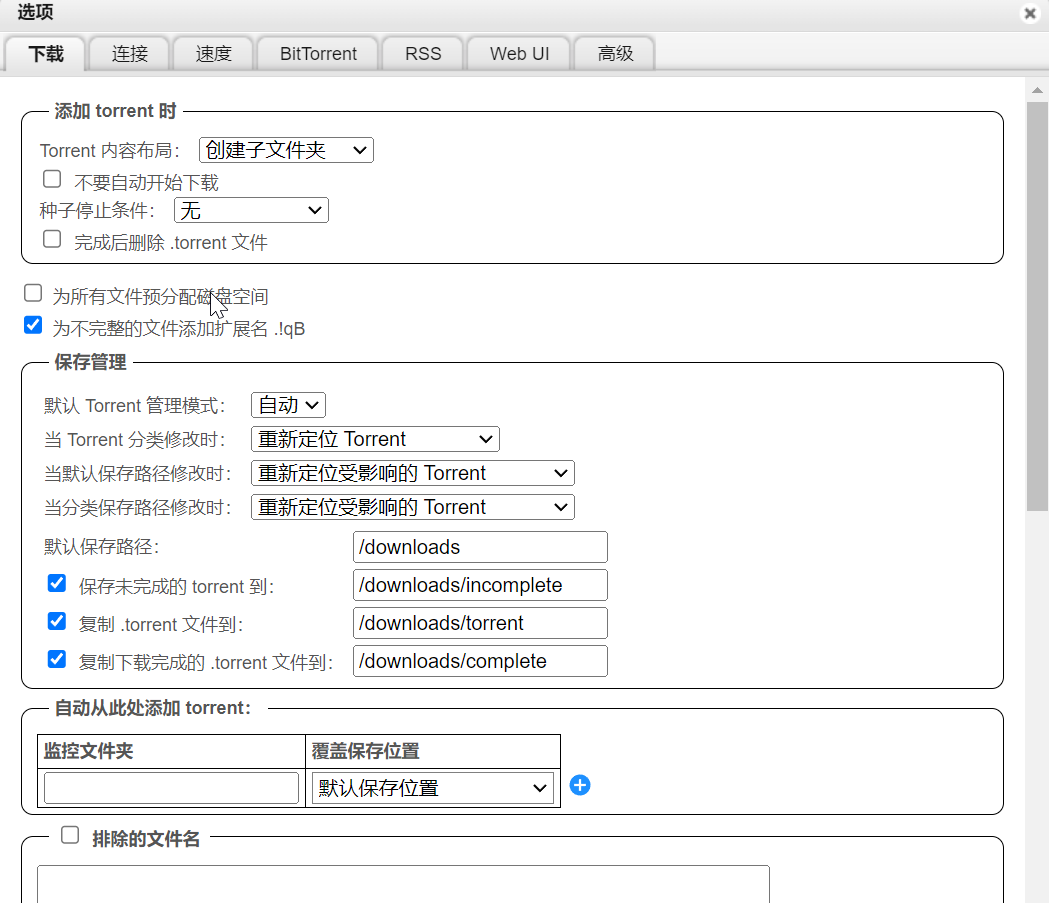The width and height of the screenshot is (1049, 903).
Task: Open the 默认保存位置 dropdown in watched folder table
Action: pyautogui.click(x=432, y=787)
